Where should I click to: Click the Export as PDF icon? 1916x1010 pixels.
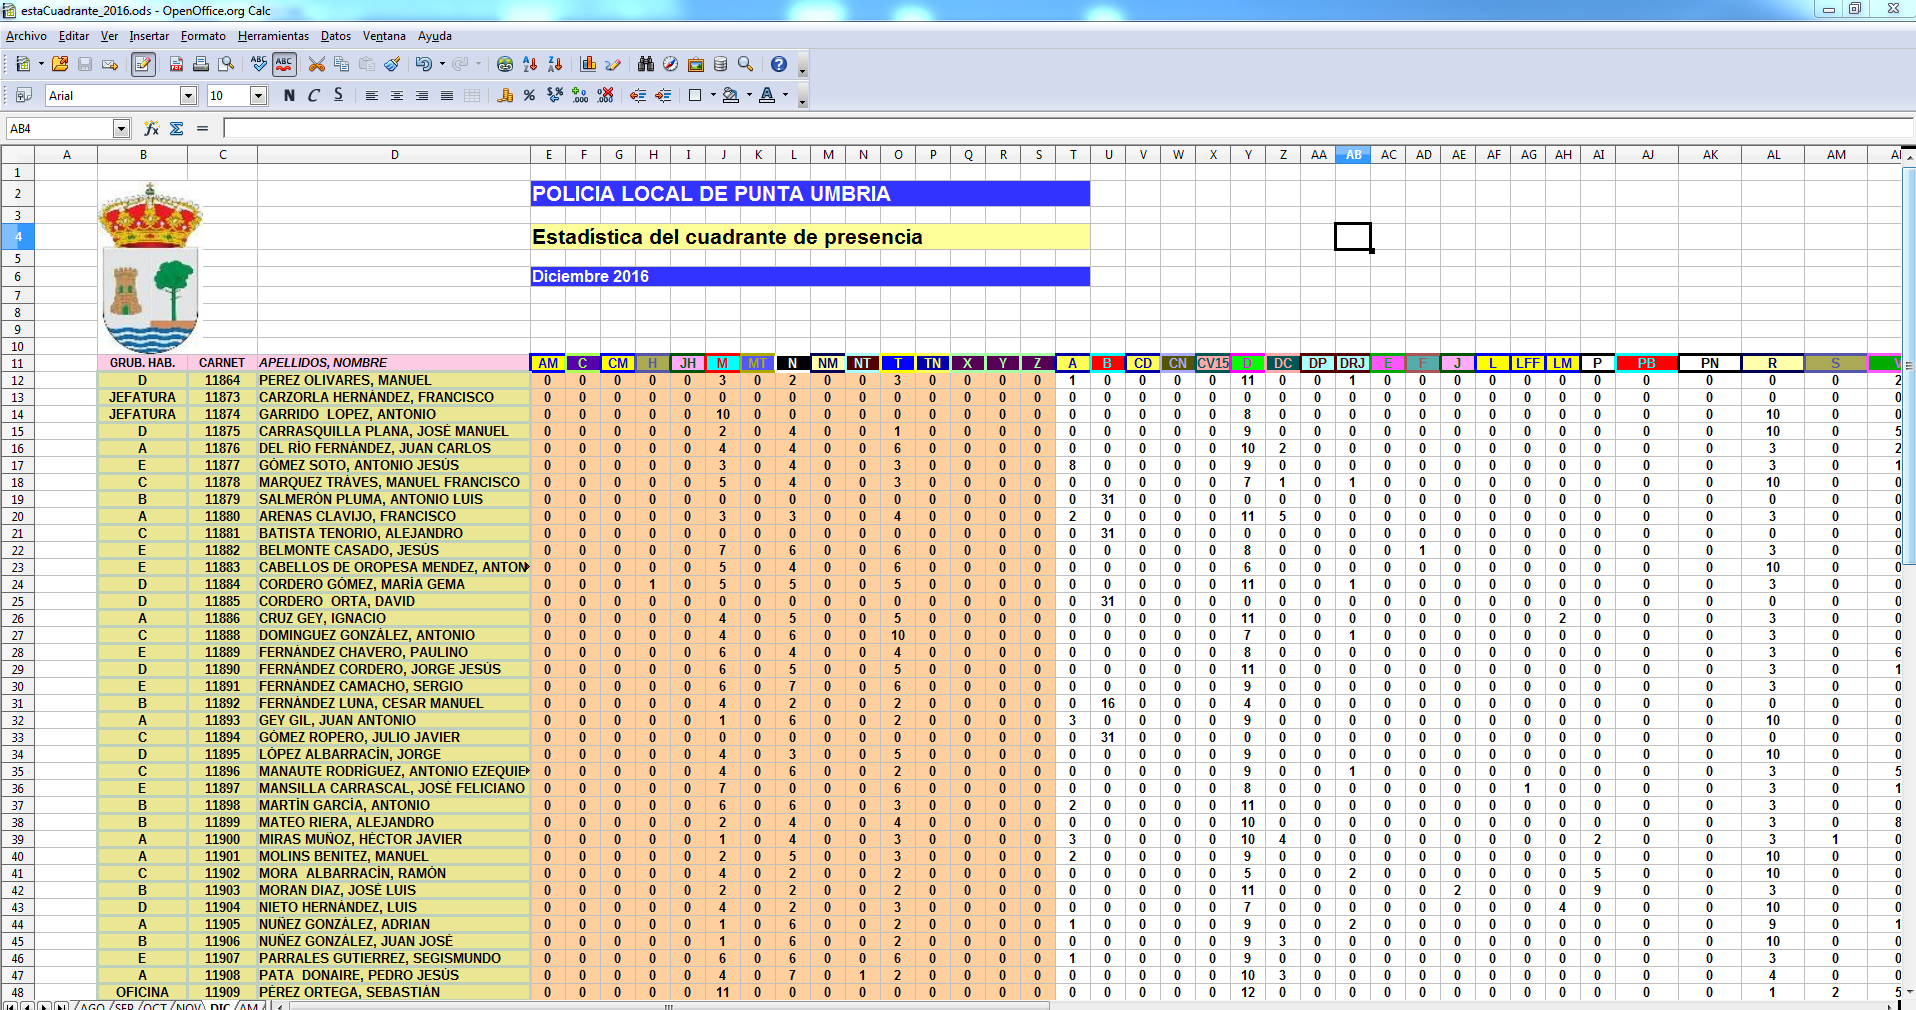click(x=176, y=64)
